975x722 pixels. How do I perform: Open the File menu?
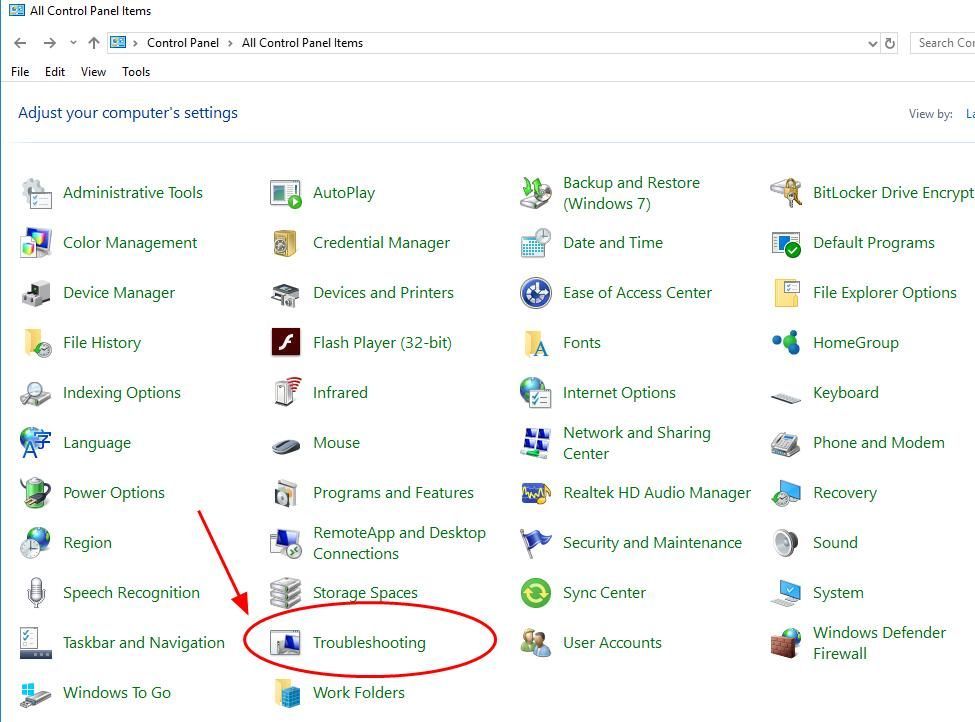pyautogui.click(x=19, y=71)
